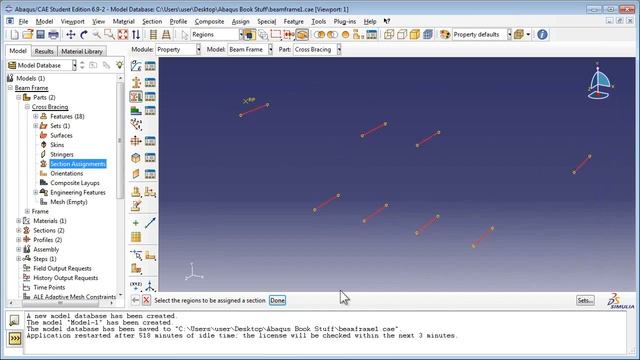Switch to the Results tab
This screenshot has height=360, width=640.
pyautogui.click(x=44, y=51)
